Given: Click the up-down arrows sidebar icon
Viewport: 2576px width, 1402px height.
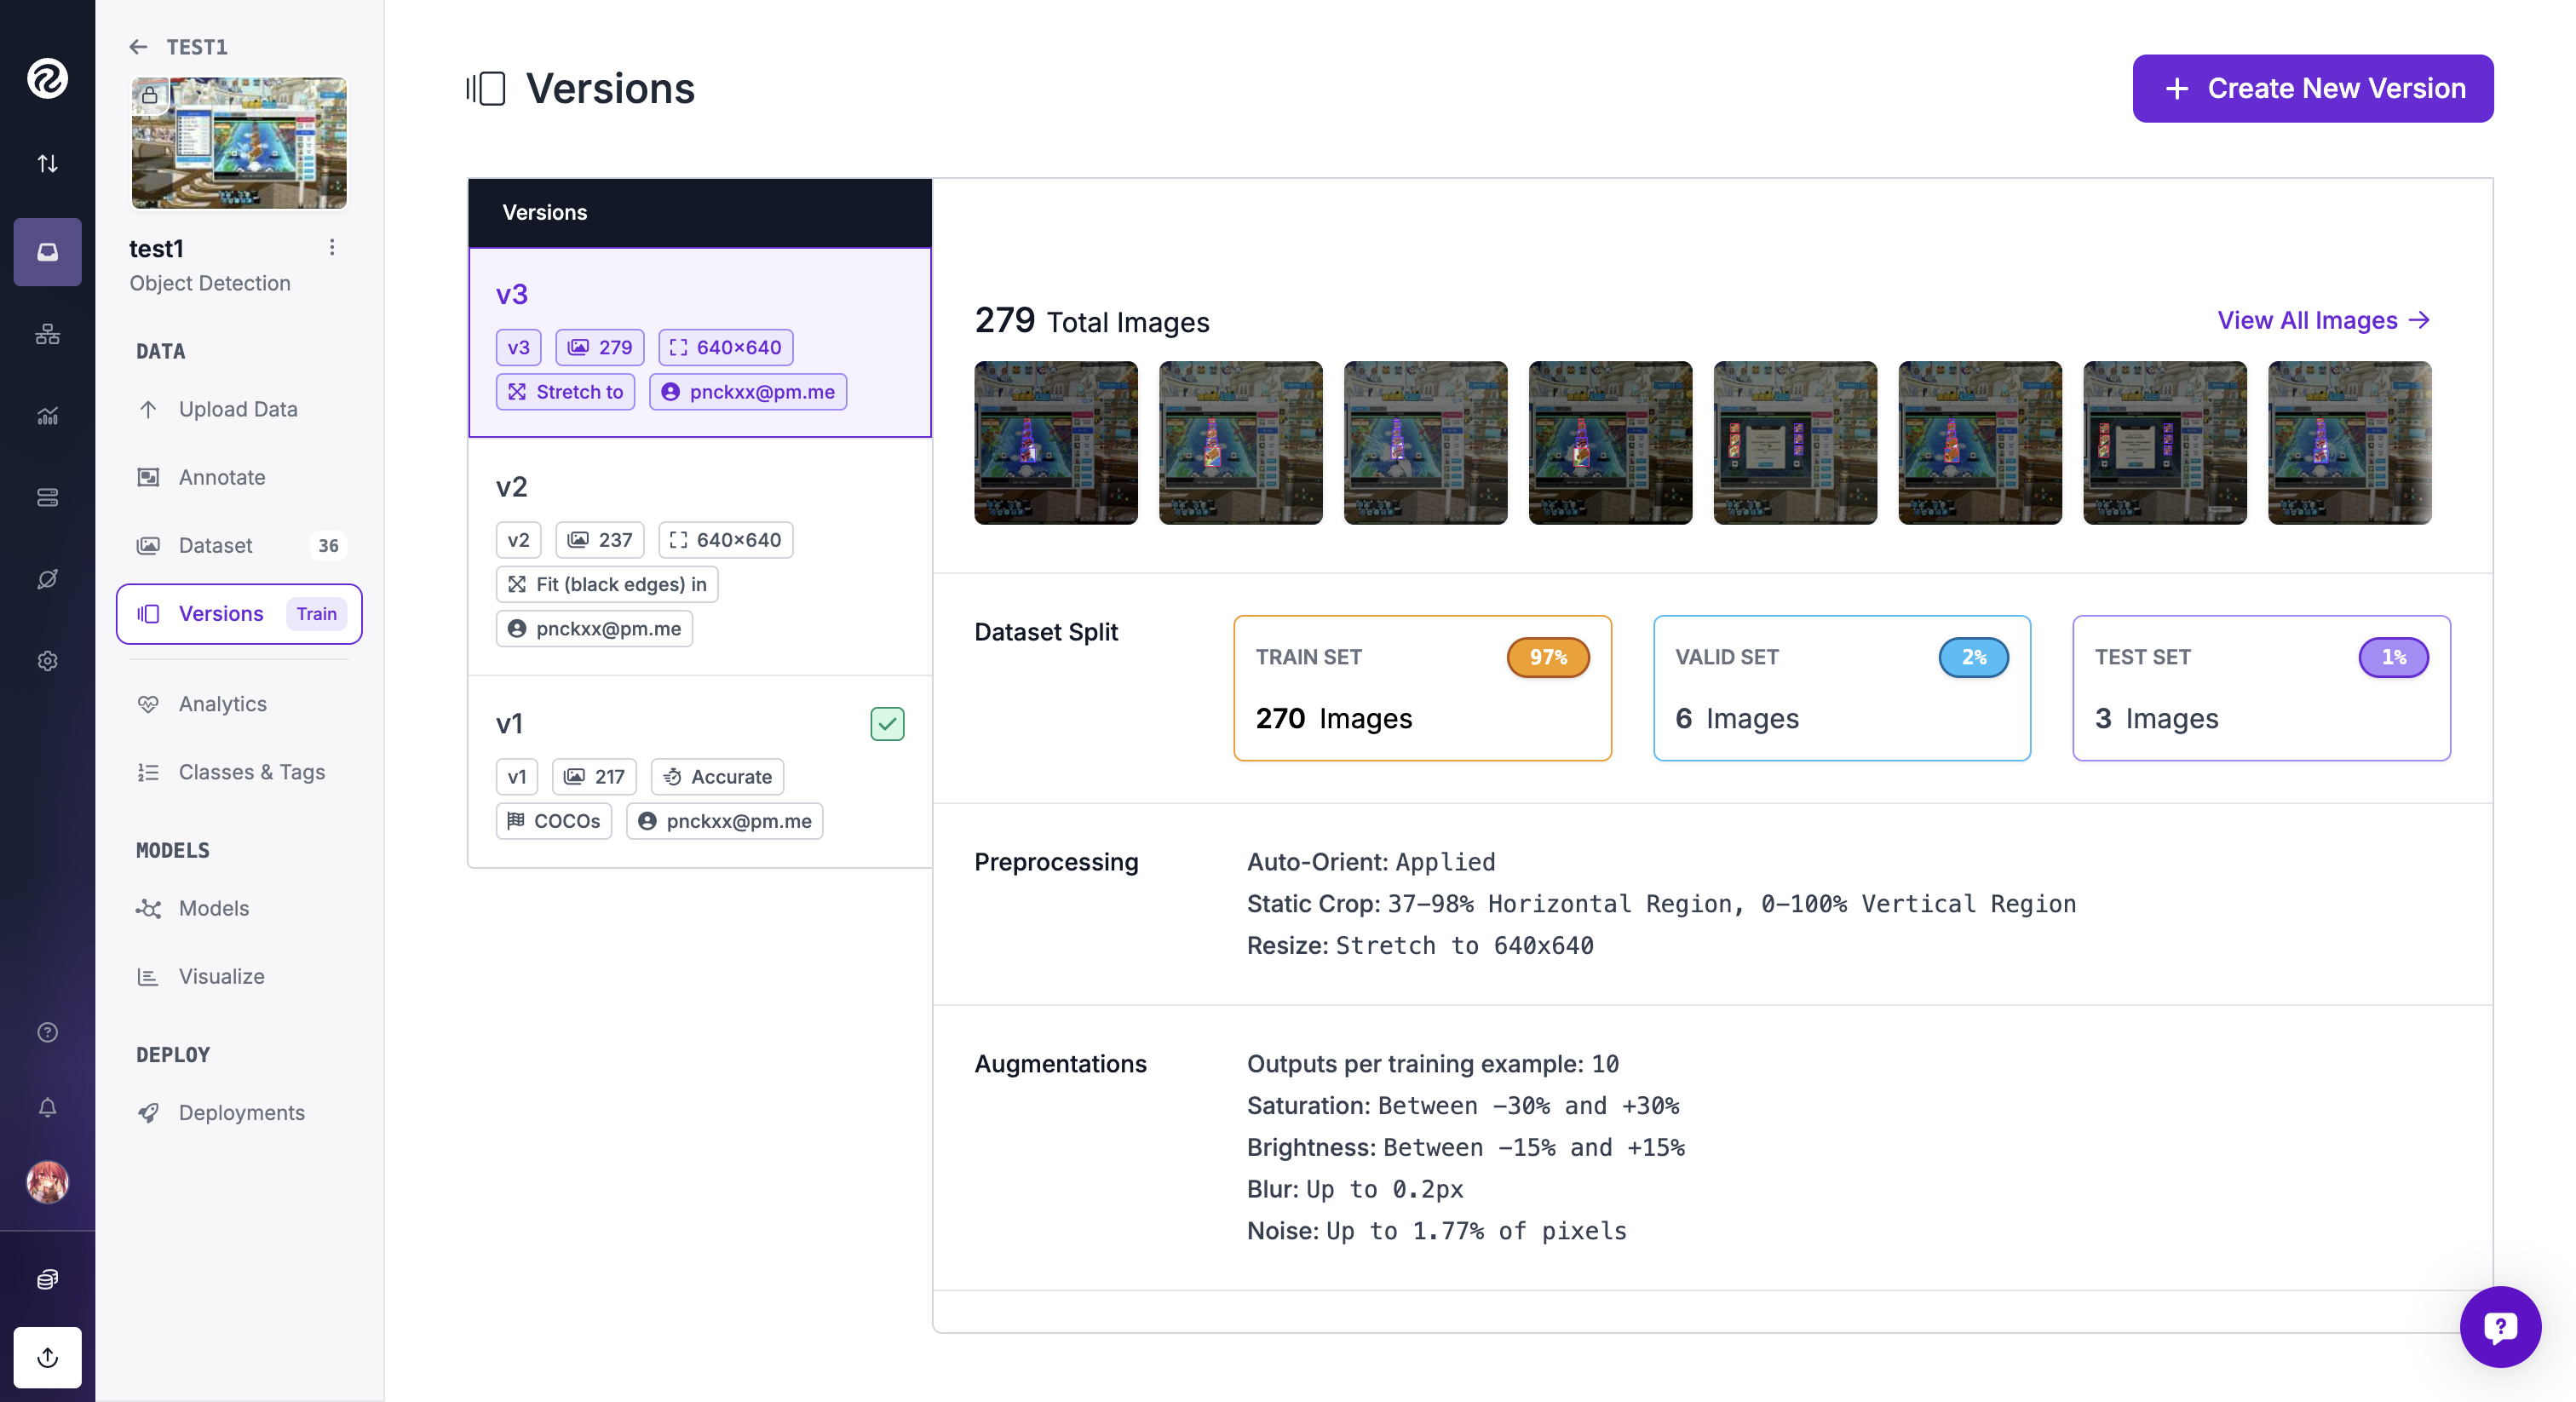Looking at the screenshot, I should (x=47, y=163).
